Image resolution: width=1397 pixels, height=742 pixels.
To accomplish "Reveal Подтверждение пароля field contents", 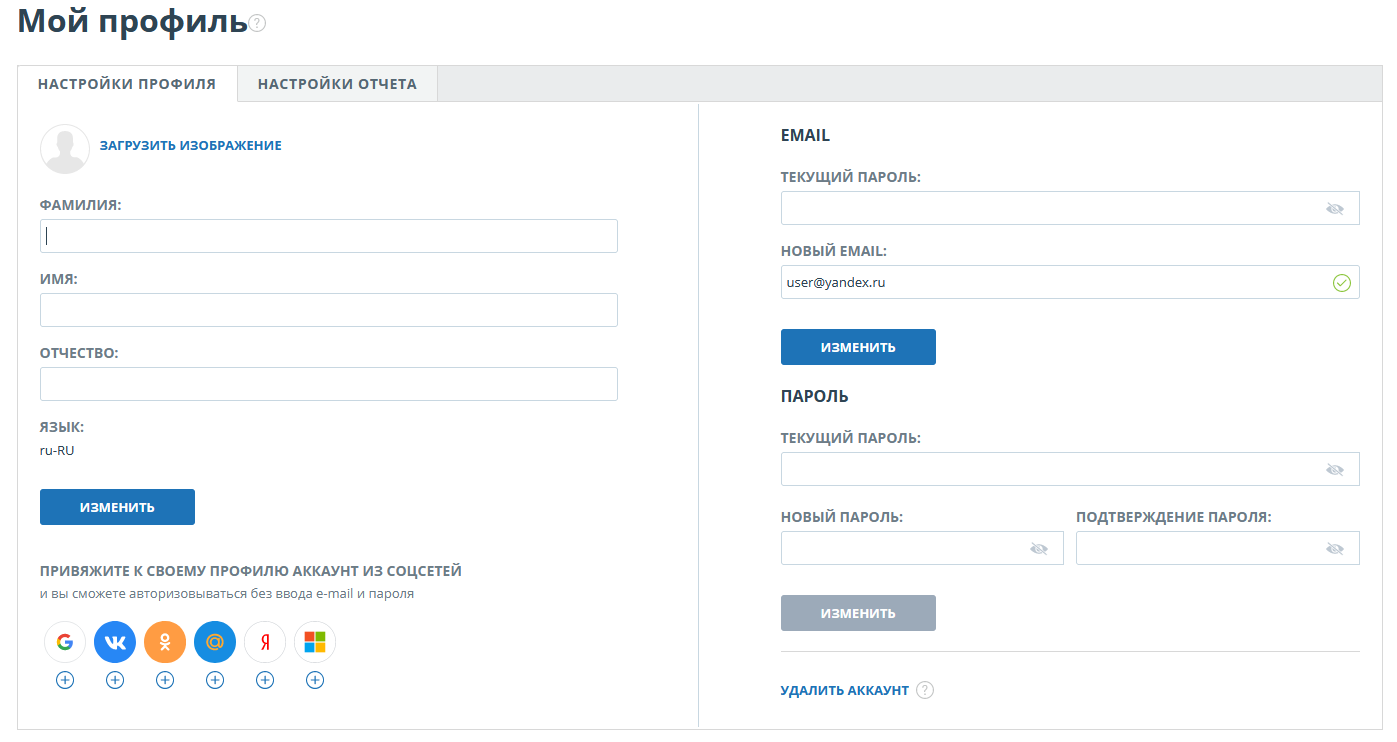I will pyautogui.click(x=1334, y=548).
